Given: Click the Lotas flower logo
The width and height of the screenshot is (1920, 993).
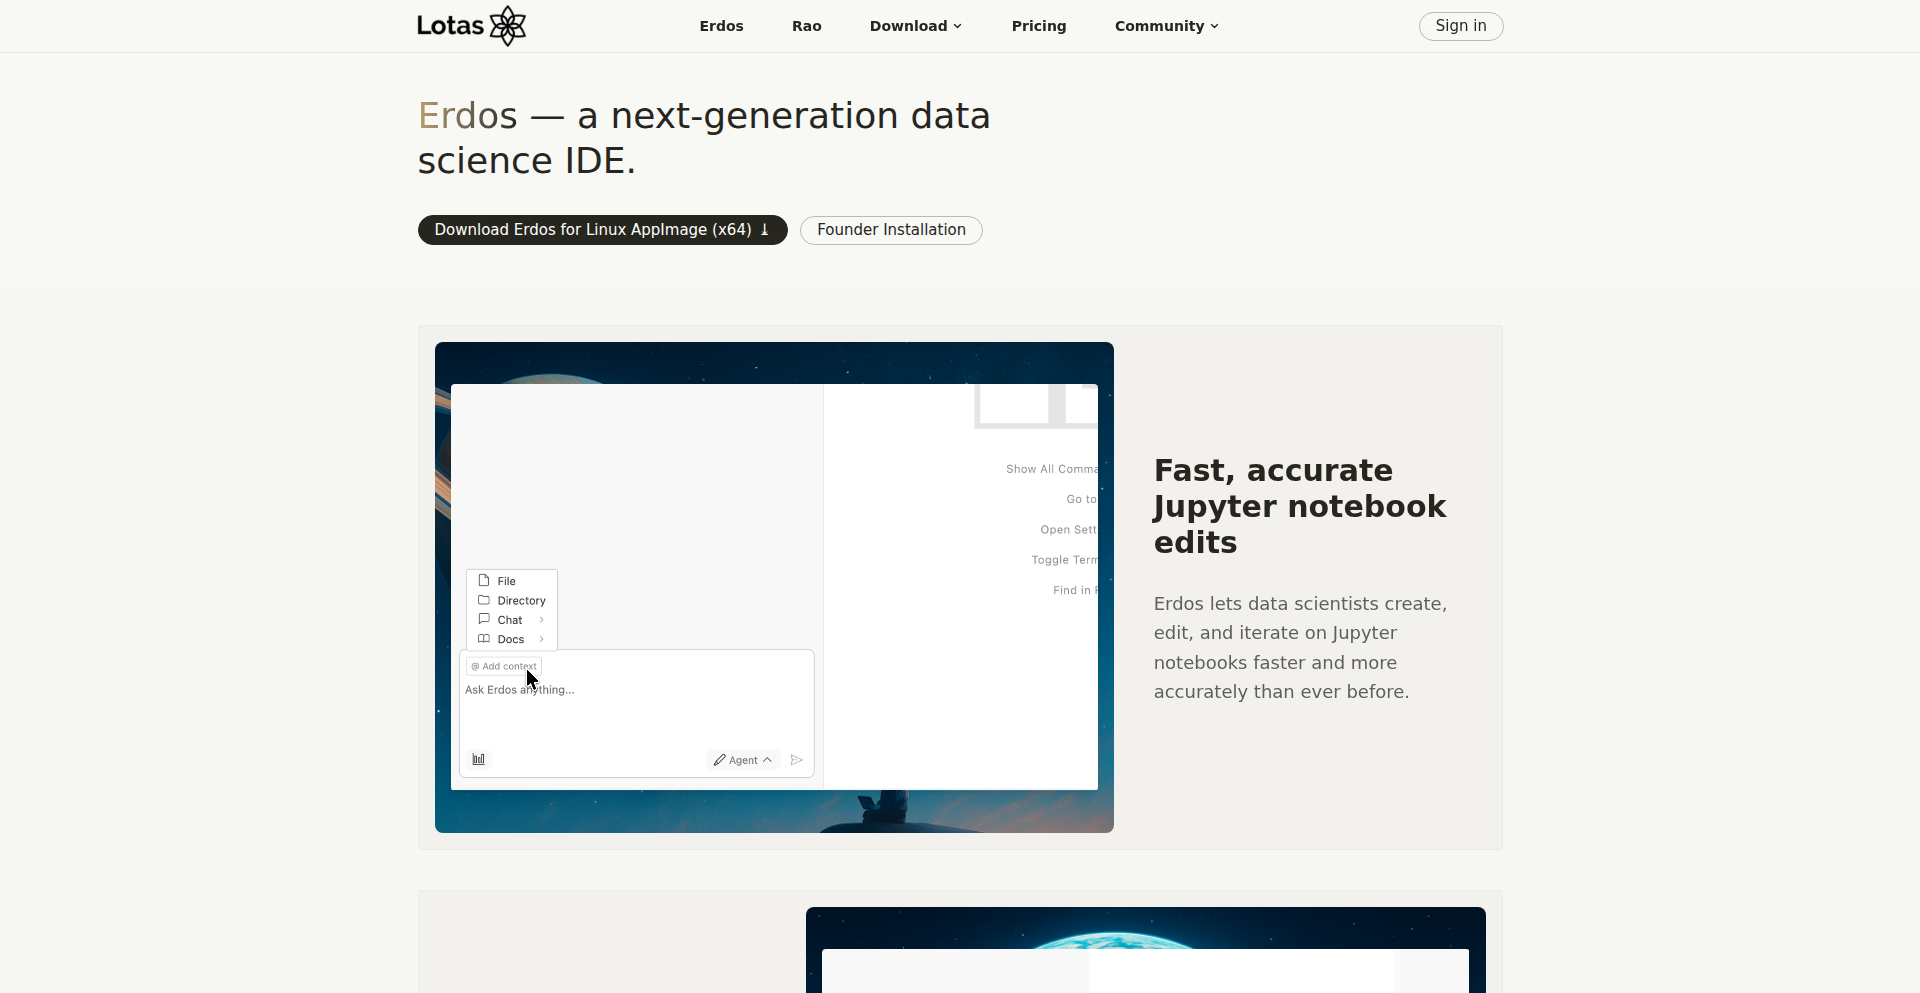Looking at the screenshot, I should tap(508, 26).
